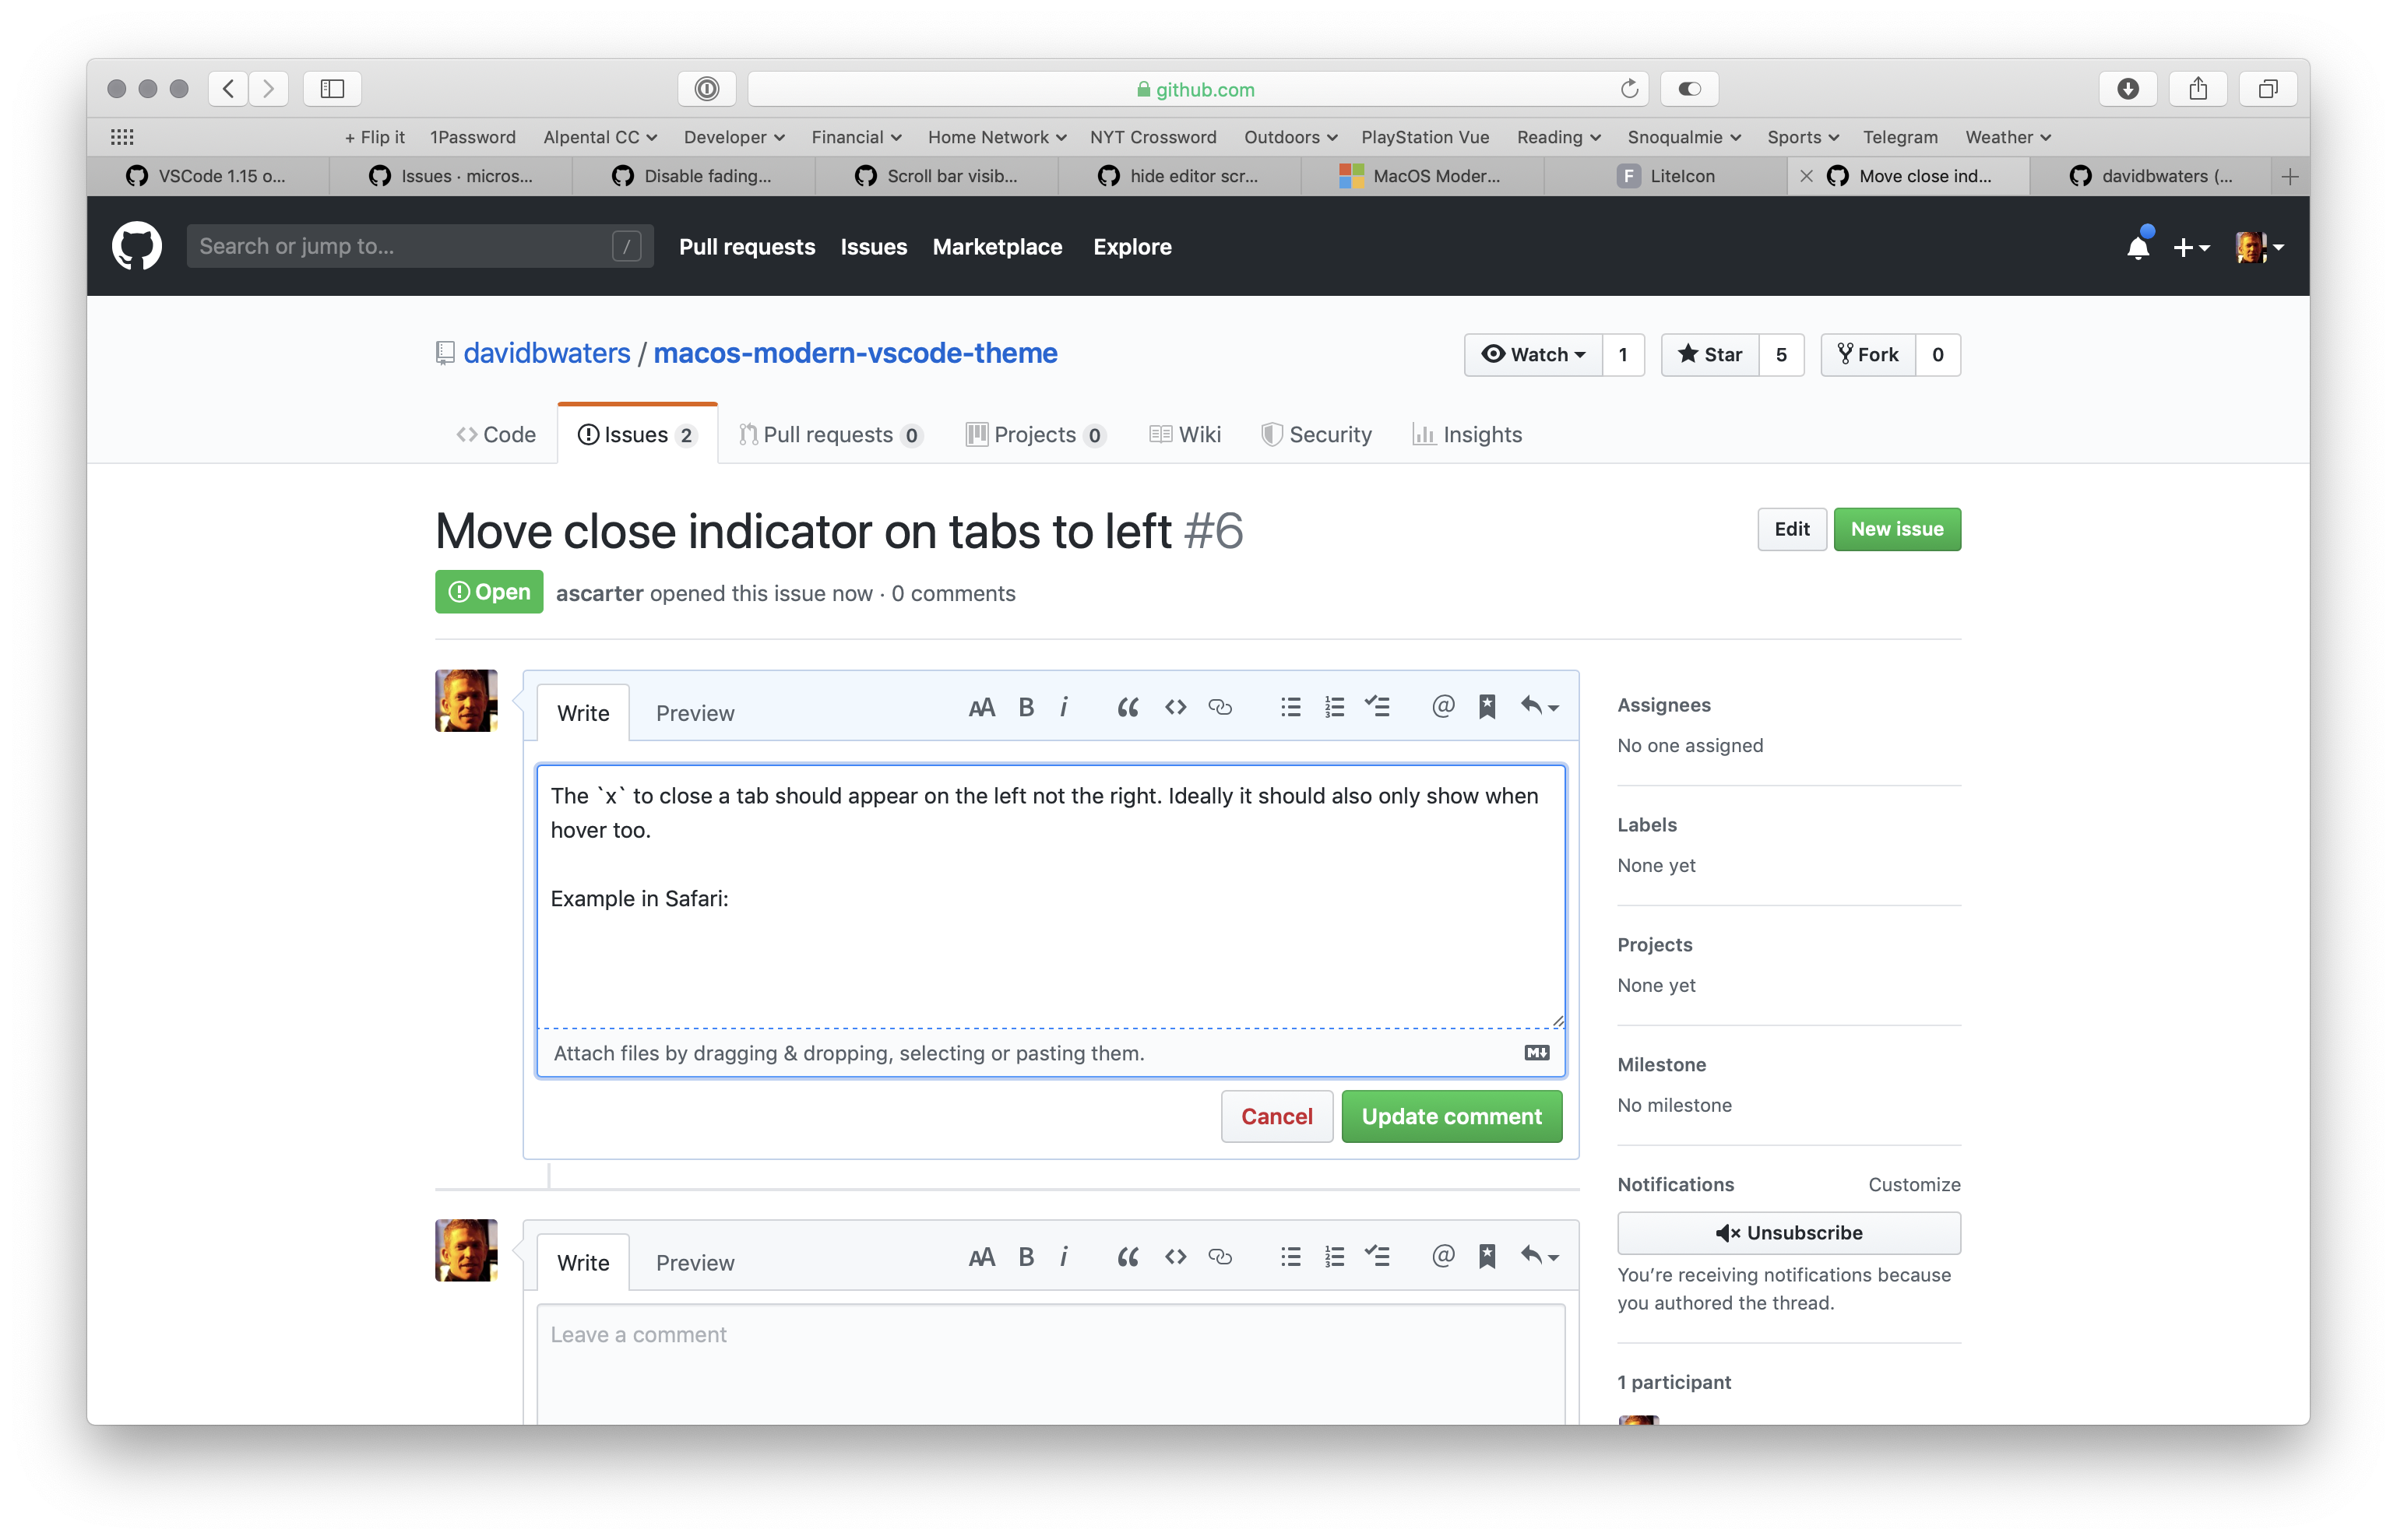Open user avatar profile menu

pyautogui.click(x=2258, y=247)
